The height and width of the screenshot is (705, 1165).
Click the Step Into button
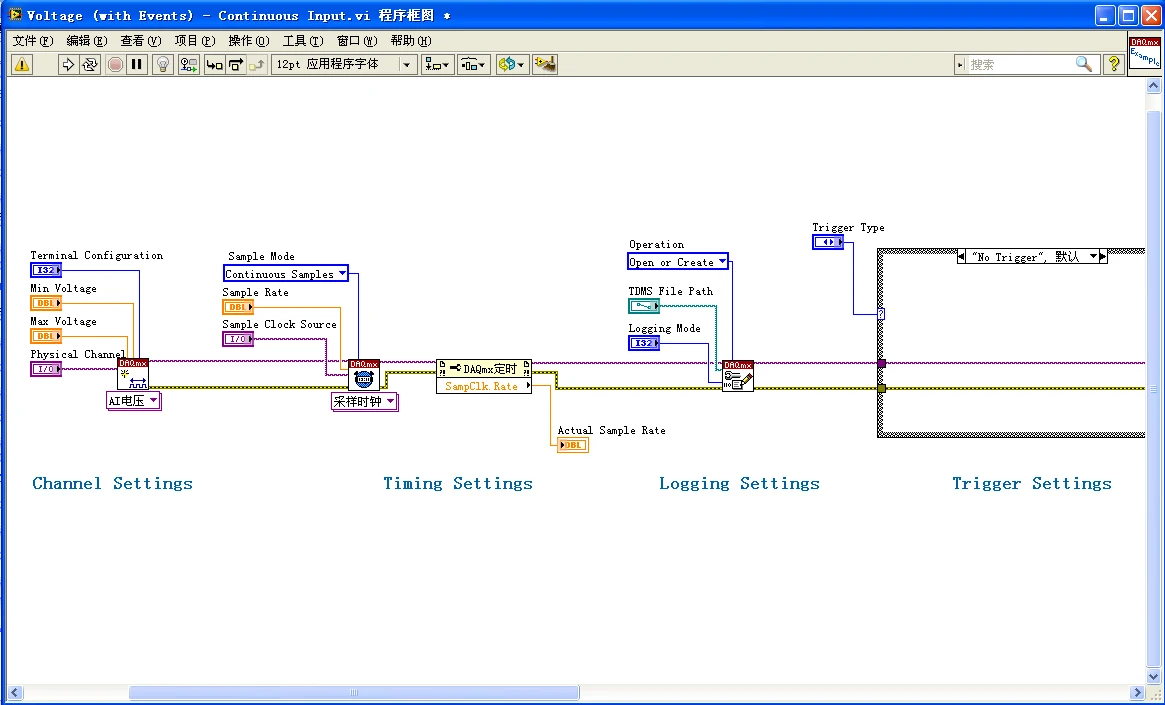pyautogui.click(x=214, y=65)
